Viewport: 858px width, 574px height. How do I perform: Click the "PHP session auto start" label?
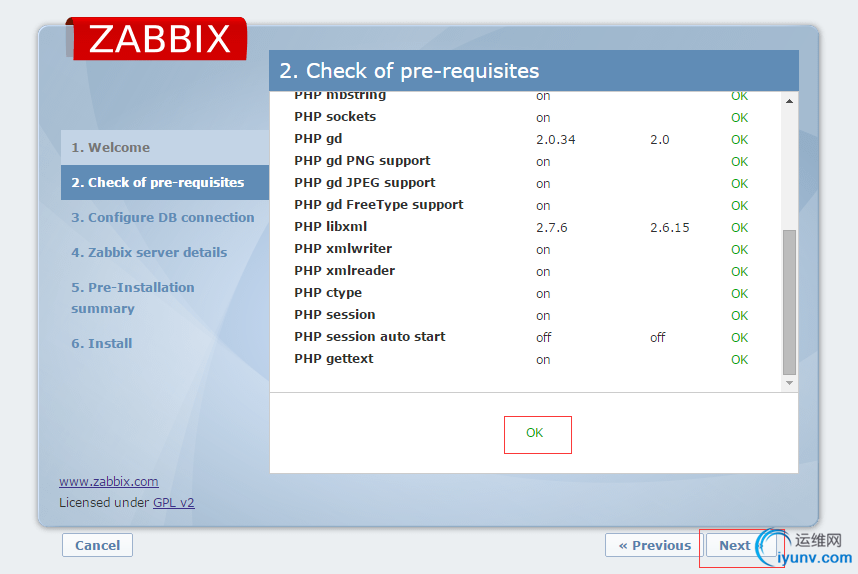370,337
